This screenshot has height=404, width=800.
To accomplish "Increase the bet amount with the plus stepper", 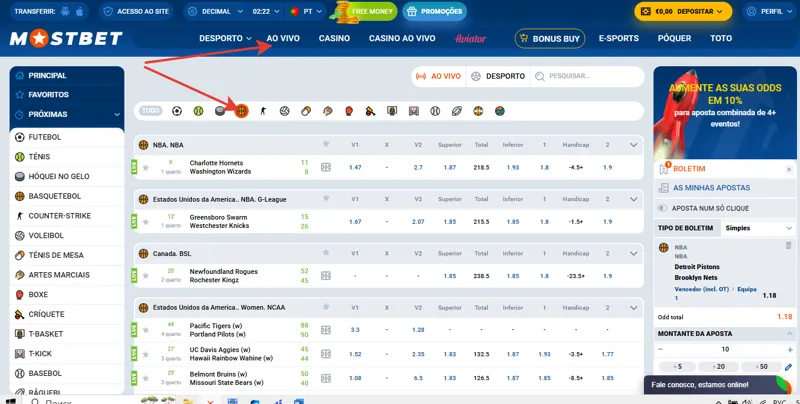I will 788,349.
